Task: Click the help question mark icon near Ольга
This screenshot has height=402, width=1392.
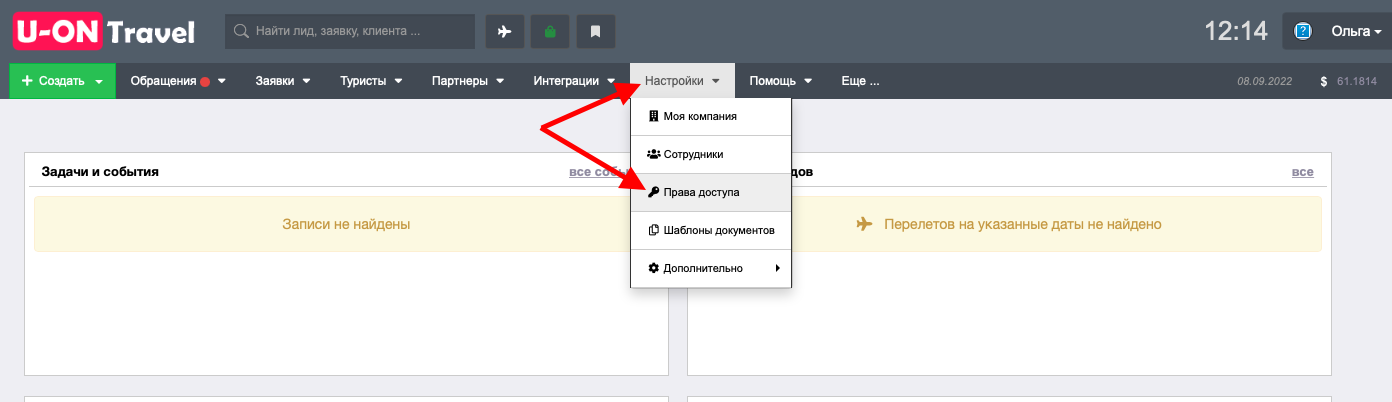Action: [x=1303, y=31]
